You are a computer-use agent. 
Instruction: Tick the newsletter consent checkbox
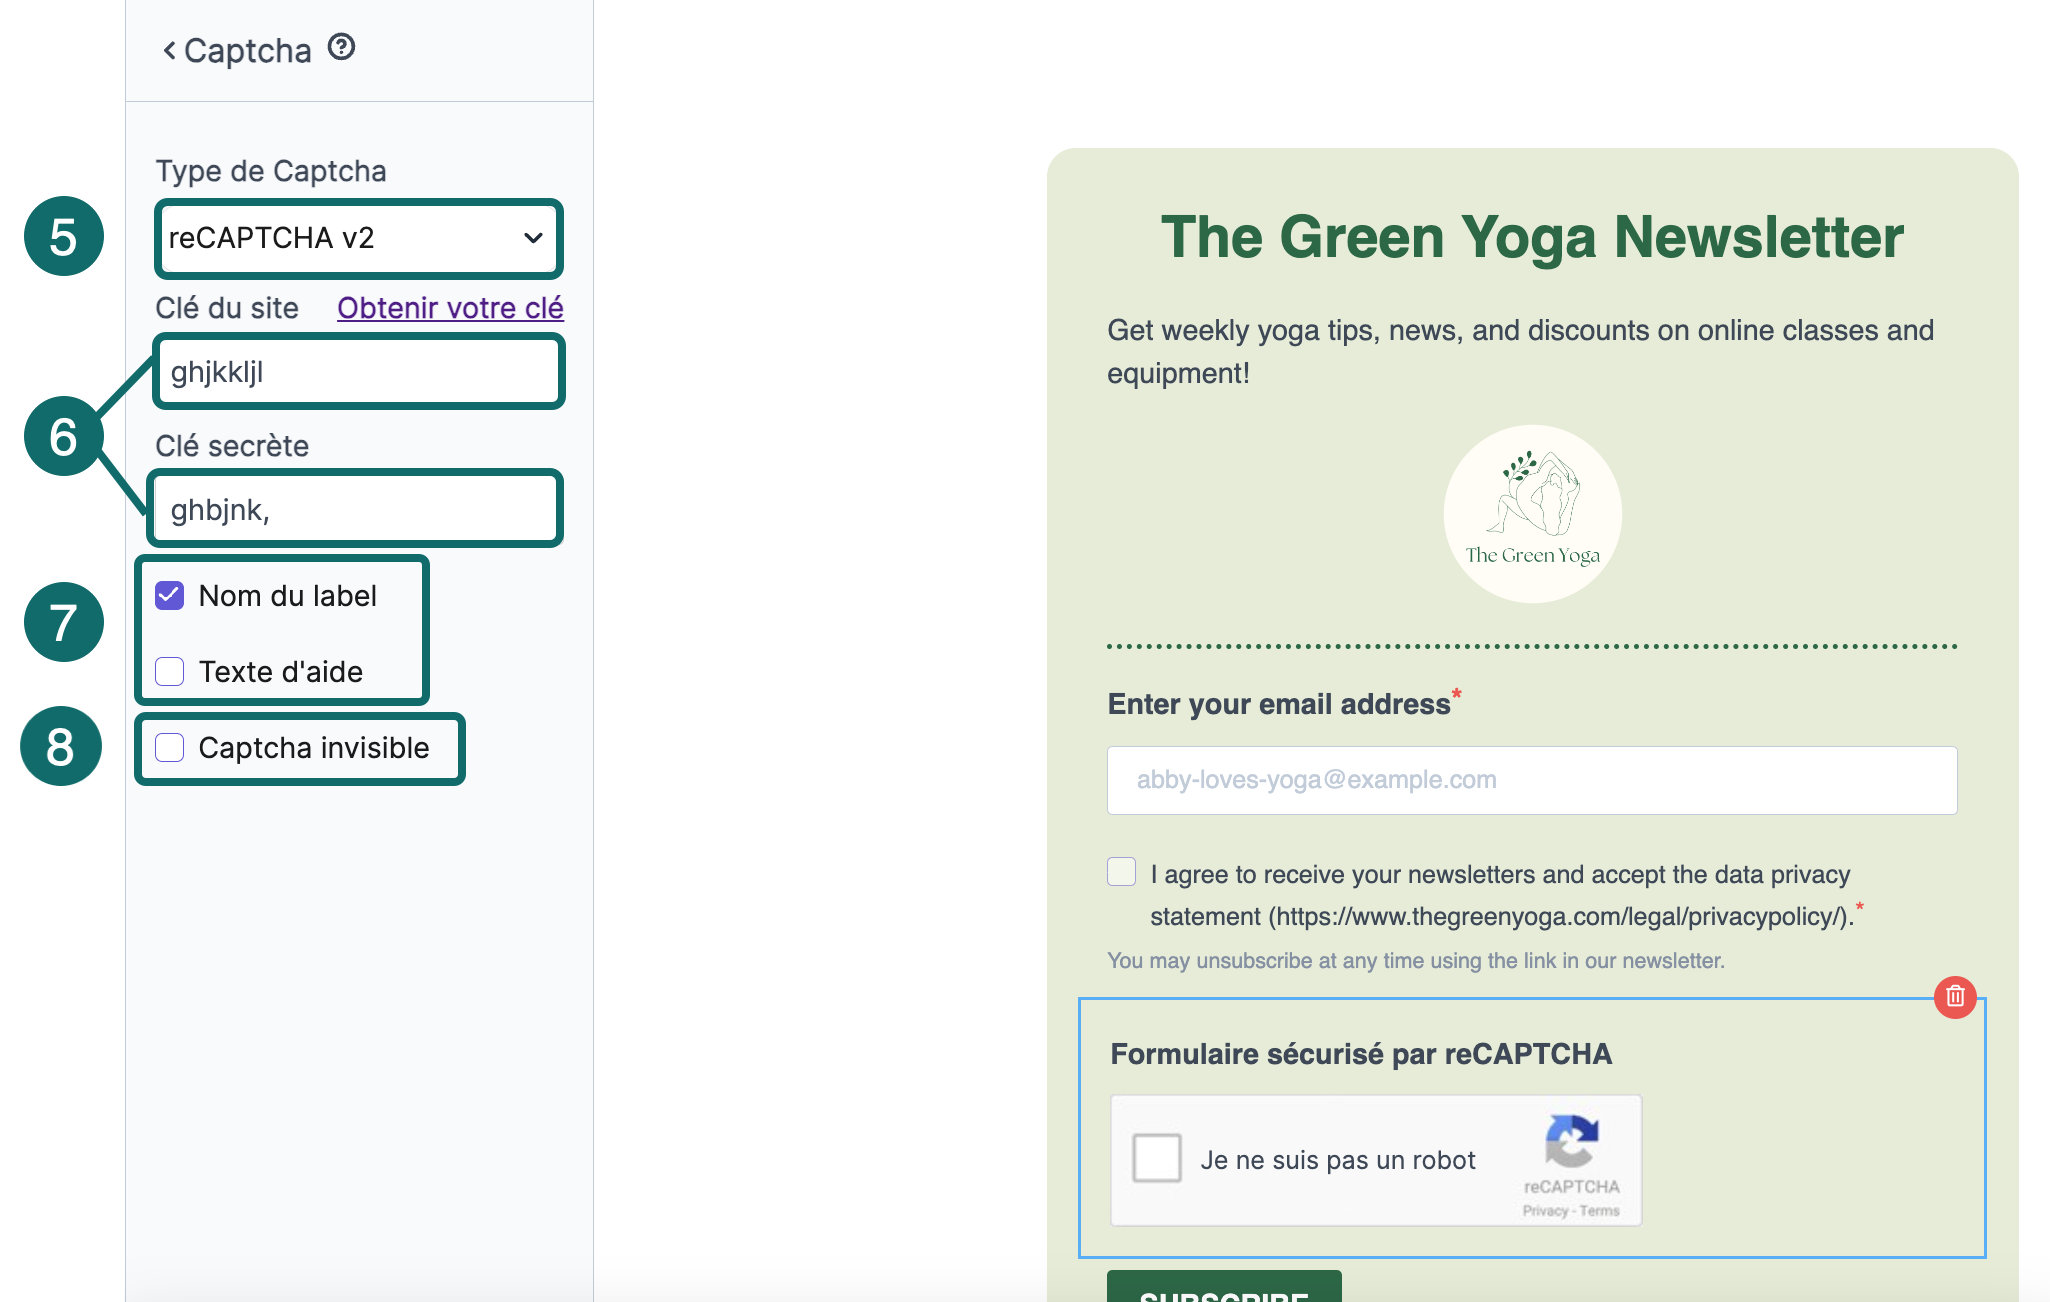pos(1122,872)
